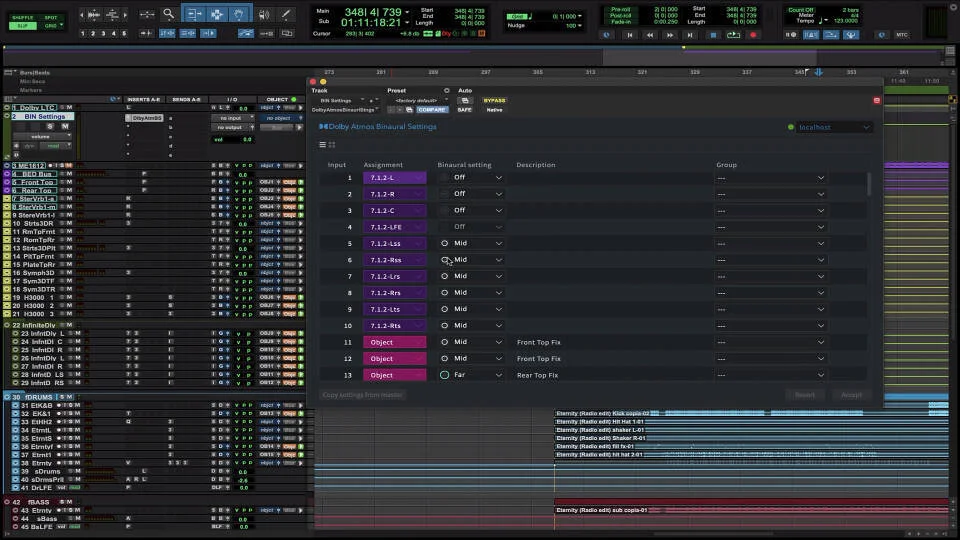Switch to grid view in Binaural Settings
Image resolution: width=960 pixels, height=540 pixels.
[x=332, y=144]
